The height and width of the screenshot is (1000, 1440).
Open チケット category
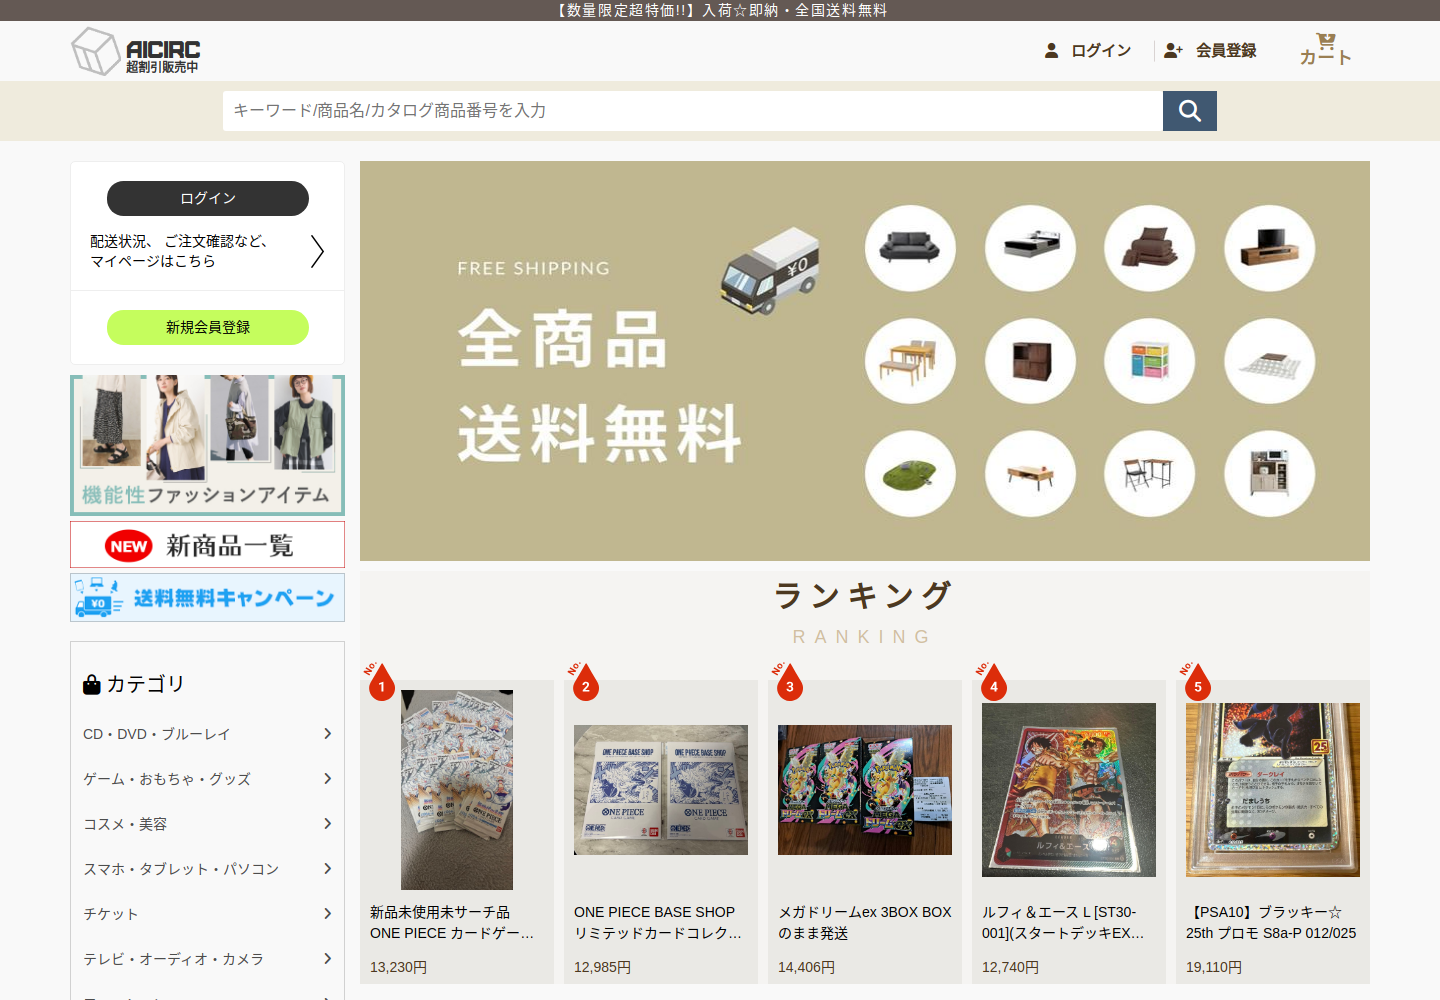coord(111,914)
